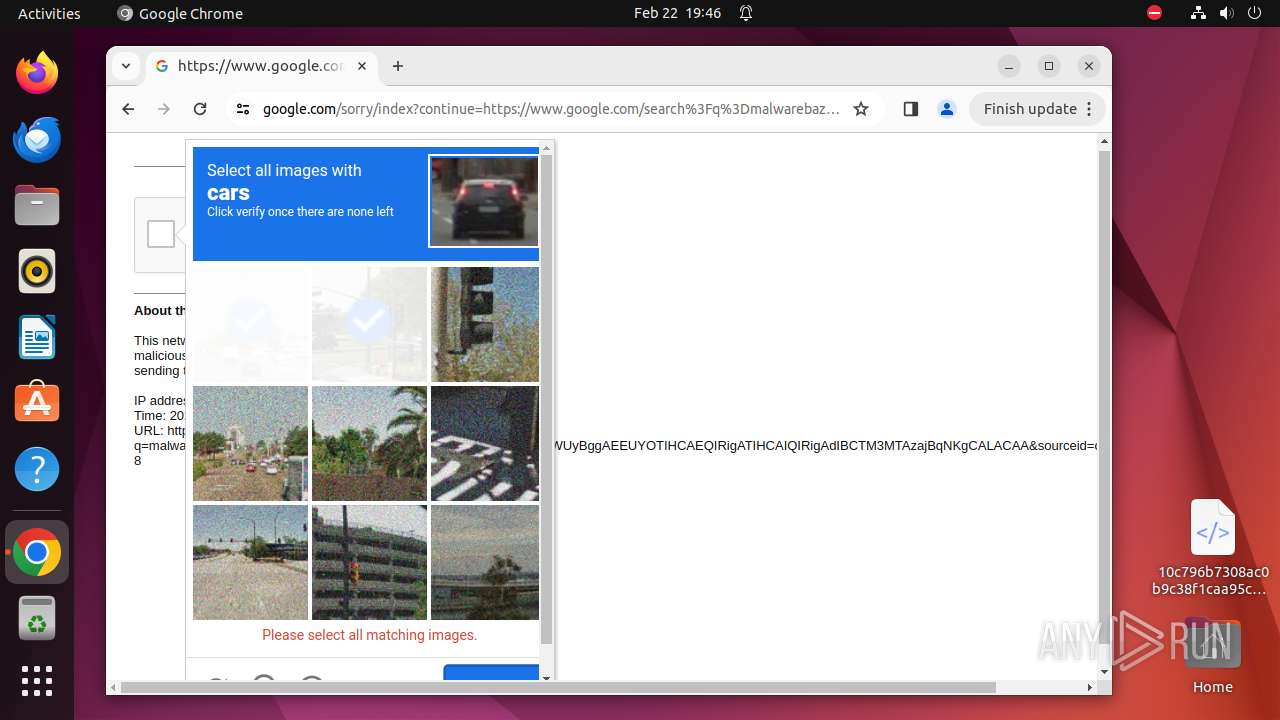Open the Trash icon in dock

coord(37,618)
